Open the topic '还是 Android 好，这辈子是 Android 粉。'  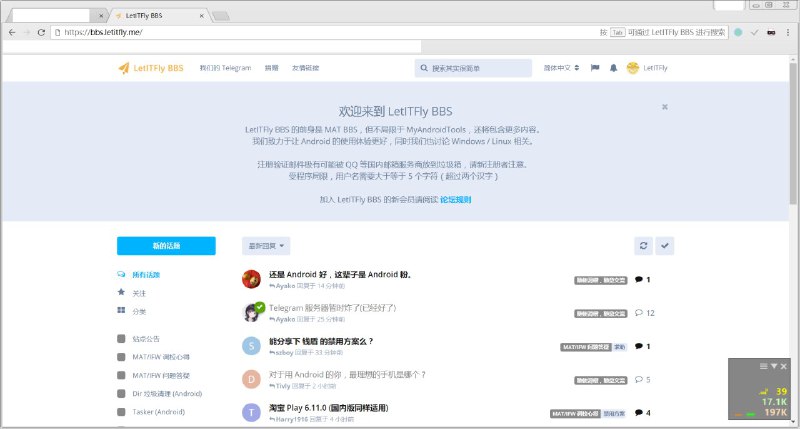[x=340, y=274]
